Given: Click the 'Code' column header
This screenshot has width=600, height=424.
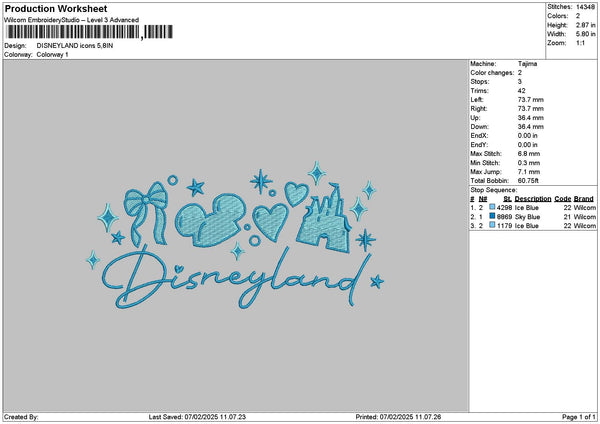Looking at the screenshot, I should coord(562,199).
